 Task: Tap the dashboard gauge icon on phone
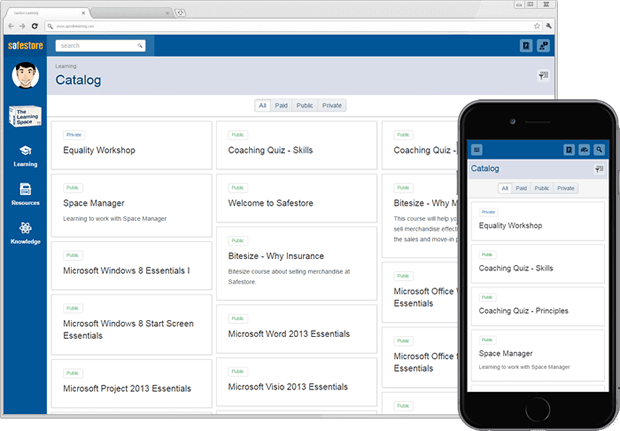[584, 149]
